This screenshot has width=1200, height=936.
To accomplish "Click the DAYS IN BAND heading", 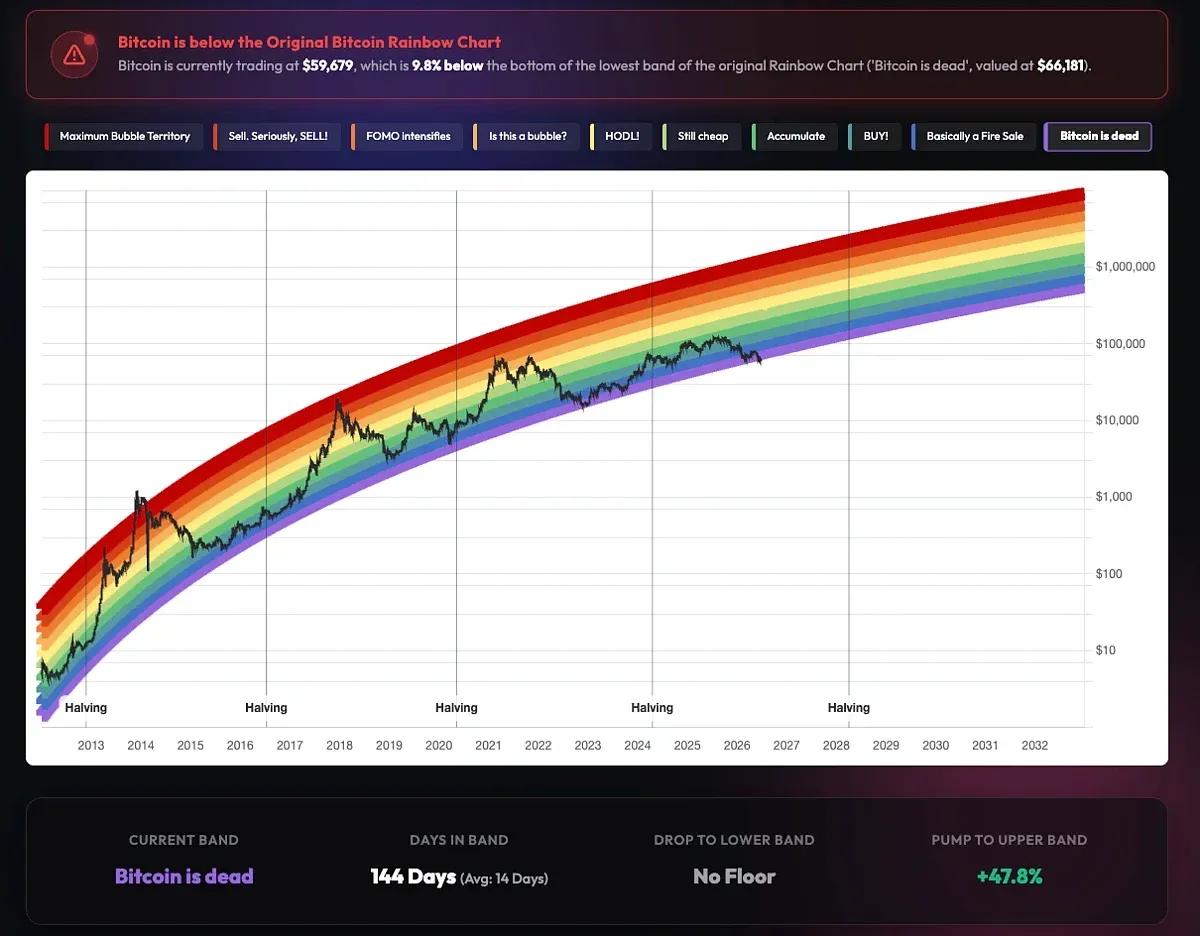I will tap(459, 840).
